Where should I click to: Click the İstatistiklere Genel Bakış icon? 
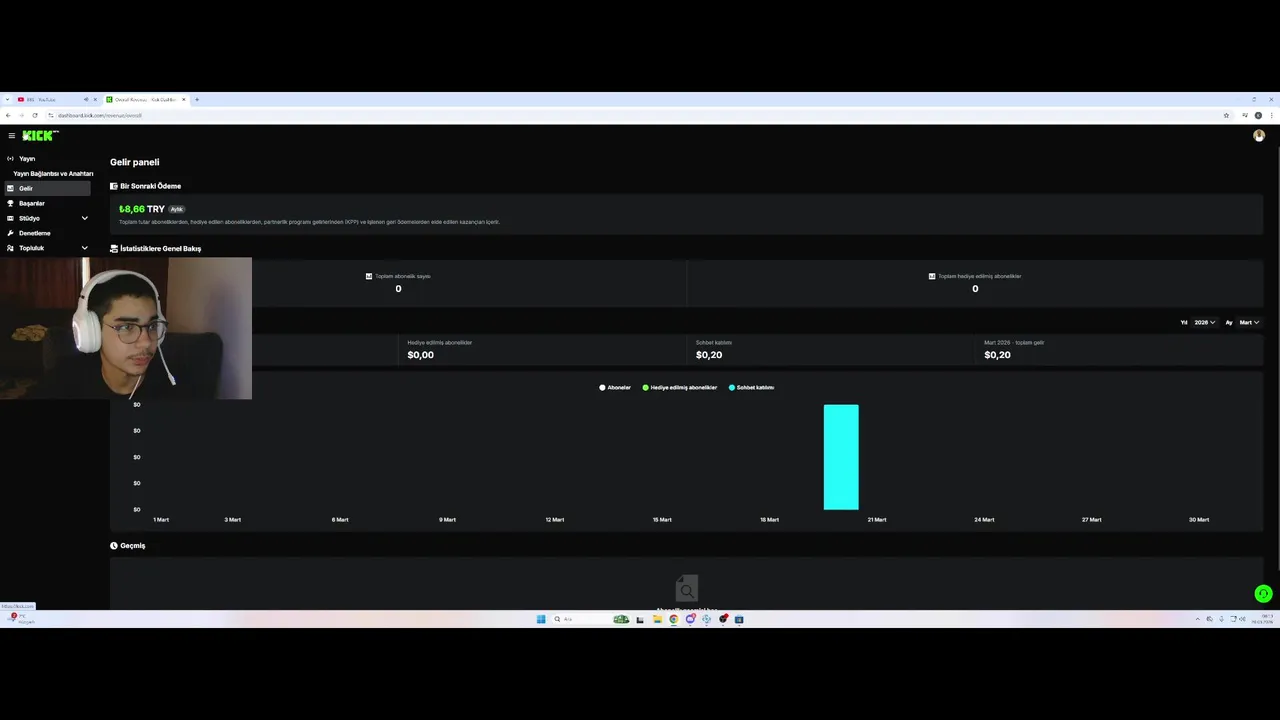click(x=114, y=248)
